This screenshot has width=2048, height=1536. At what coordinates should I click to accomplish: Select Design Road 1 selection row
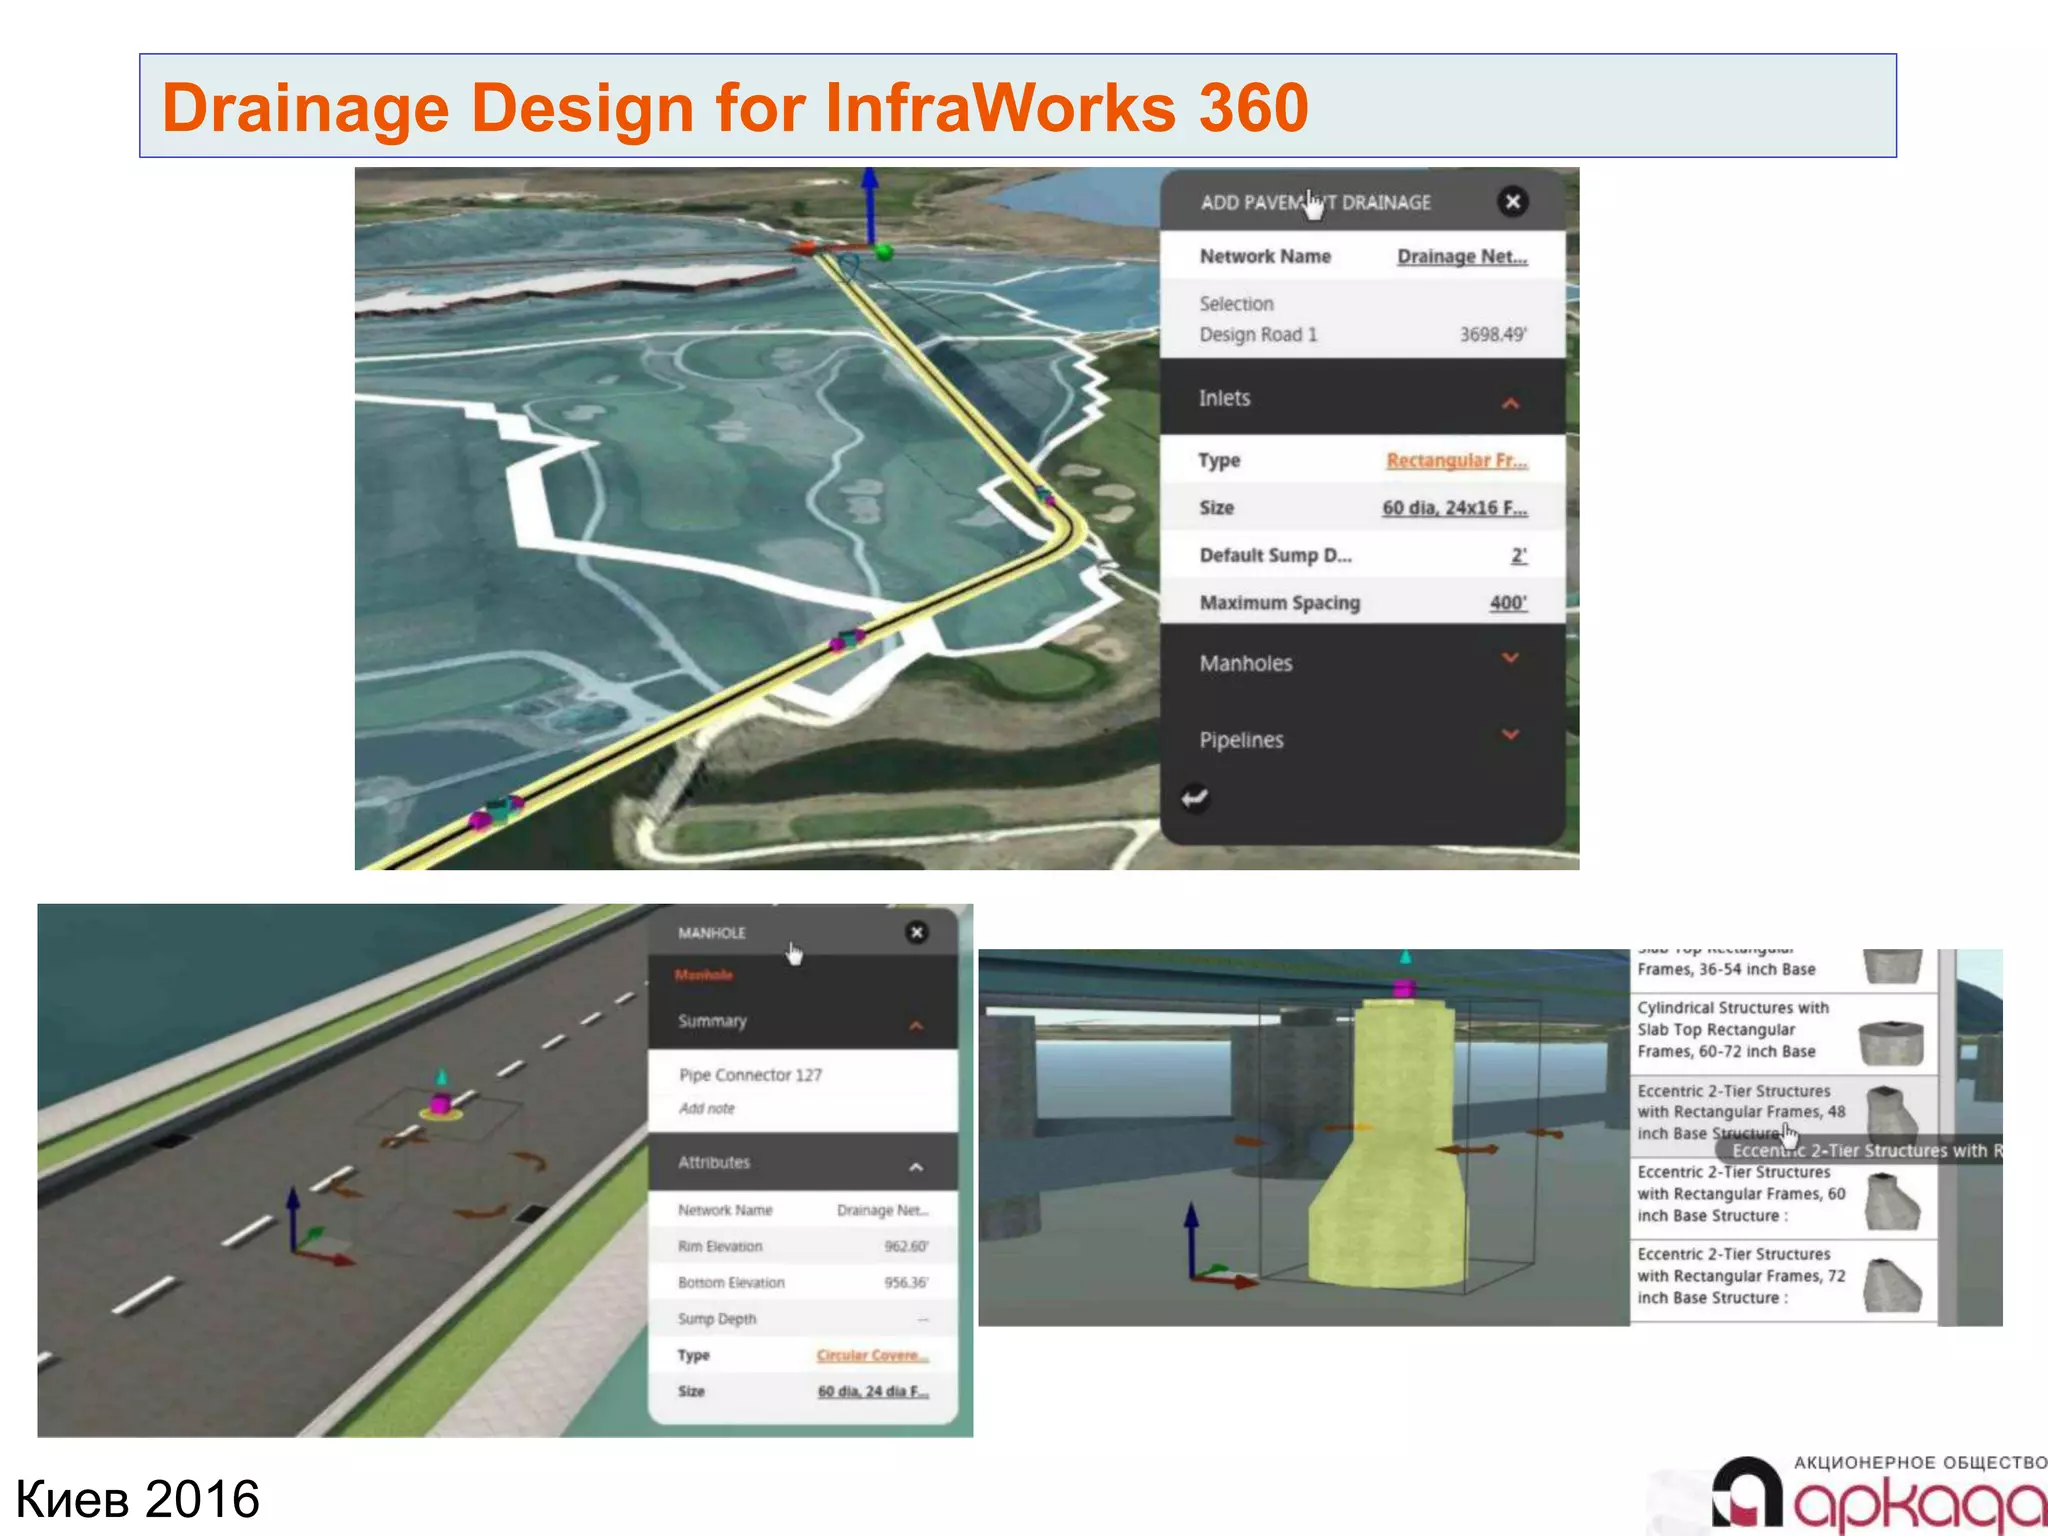(1362, 335)
